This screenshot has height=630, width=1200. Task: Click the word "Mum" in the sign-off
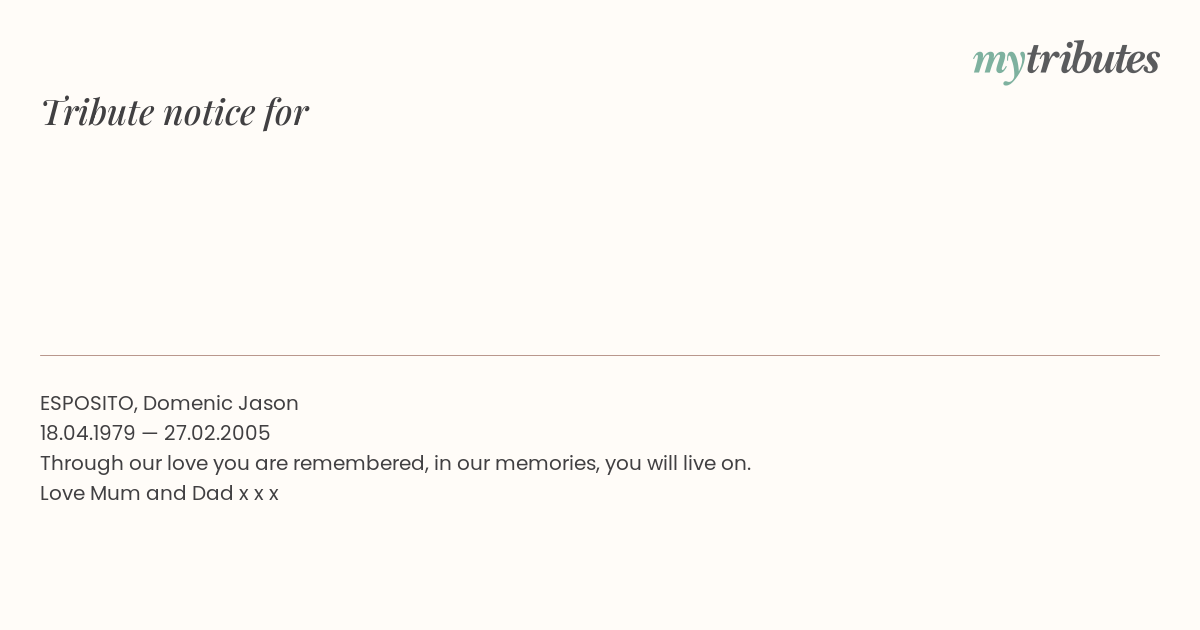pyautogui.click(x=115, y=493)
